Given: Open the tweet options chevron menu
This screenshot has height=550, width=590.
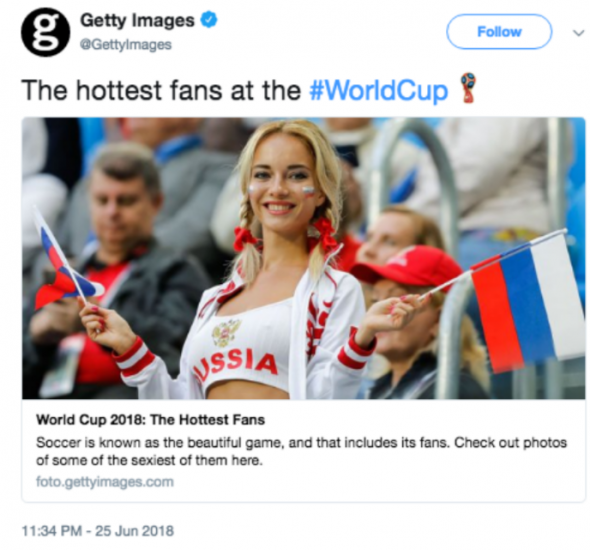Looking at the screenshot, I should 578,33.
